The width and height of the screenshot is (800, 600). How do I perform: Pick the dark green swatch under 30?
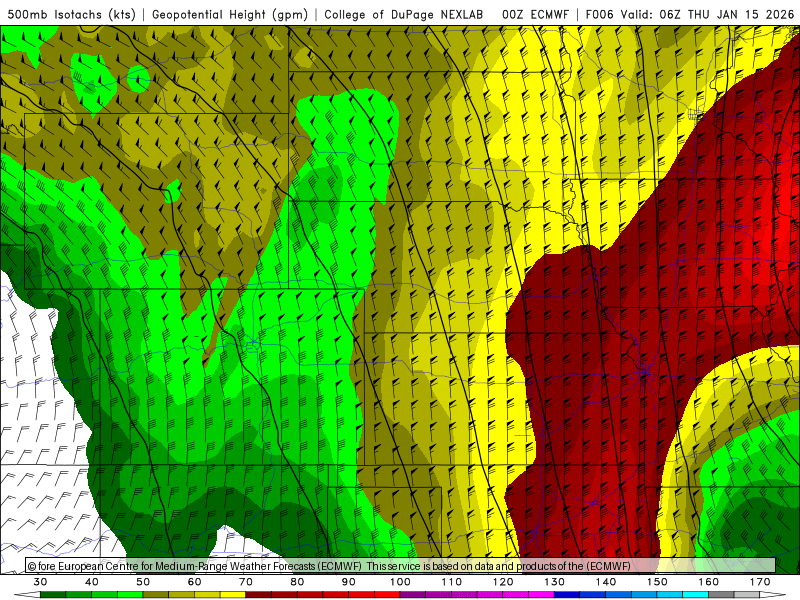point(53,595)
